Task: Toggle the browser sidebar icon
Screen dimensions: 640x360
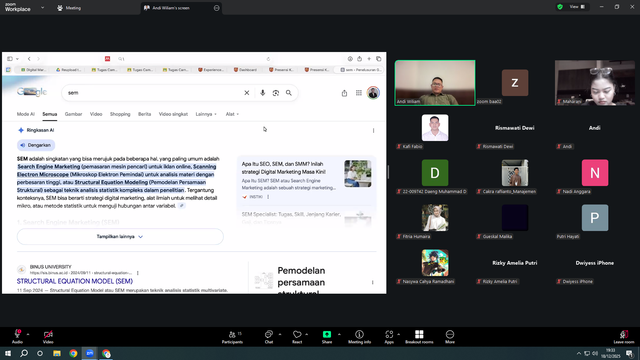Action: point(10,59)
